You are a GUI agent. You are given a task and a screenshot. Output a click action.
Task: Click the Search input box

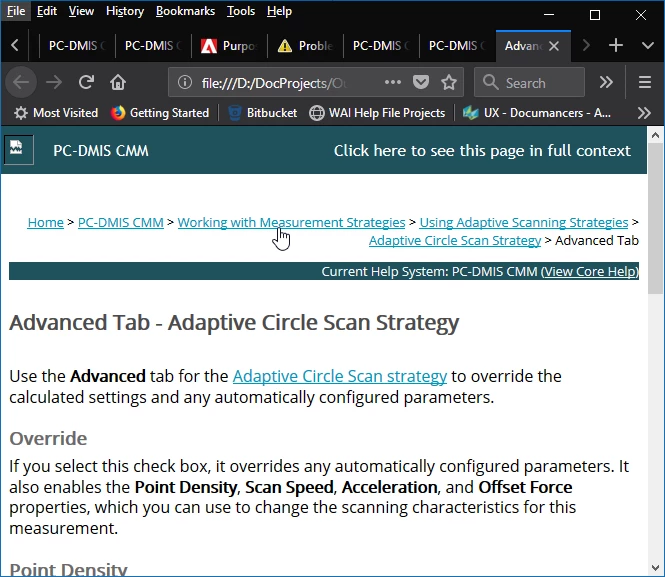point(529,82)
